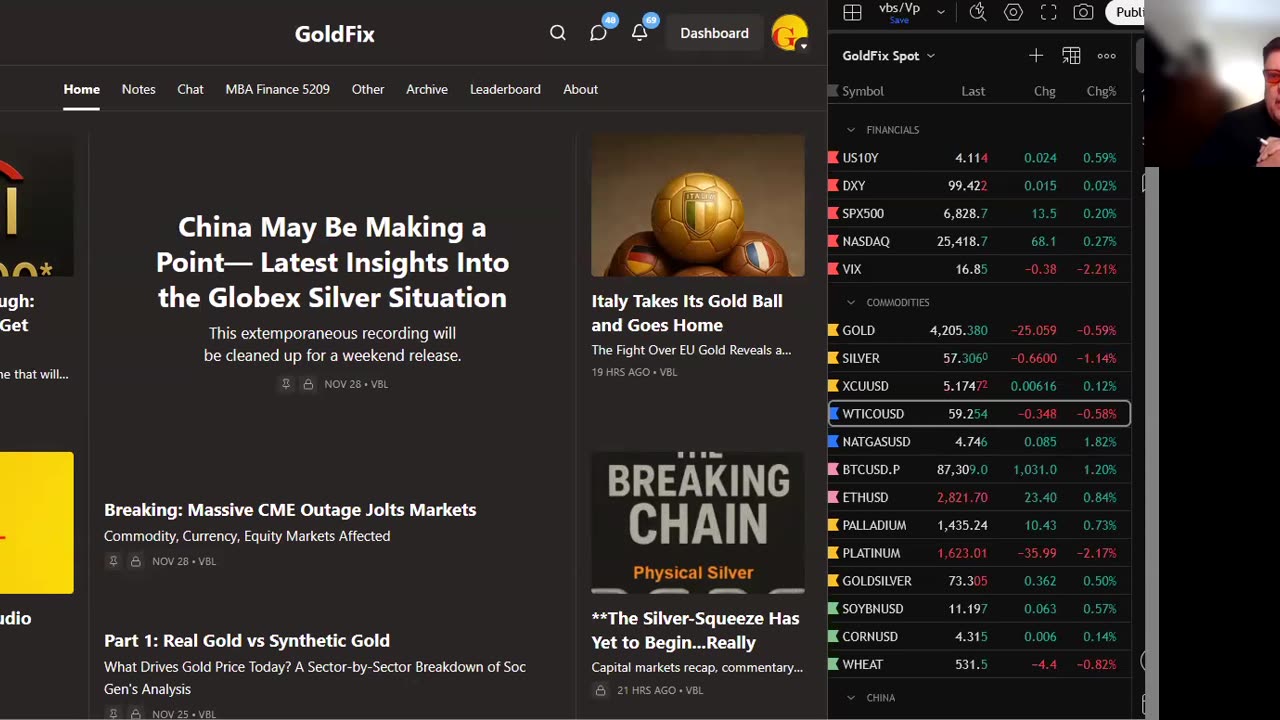Select the XCUUSD watchlist row

[x=980, y=386]
